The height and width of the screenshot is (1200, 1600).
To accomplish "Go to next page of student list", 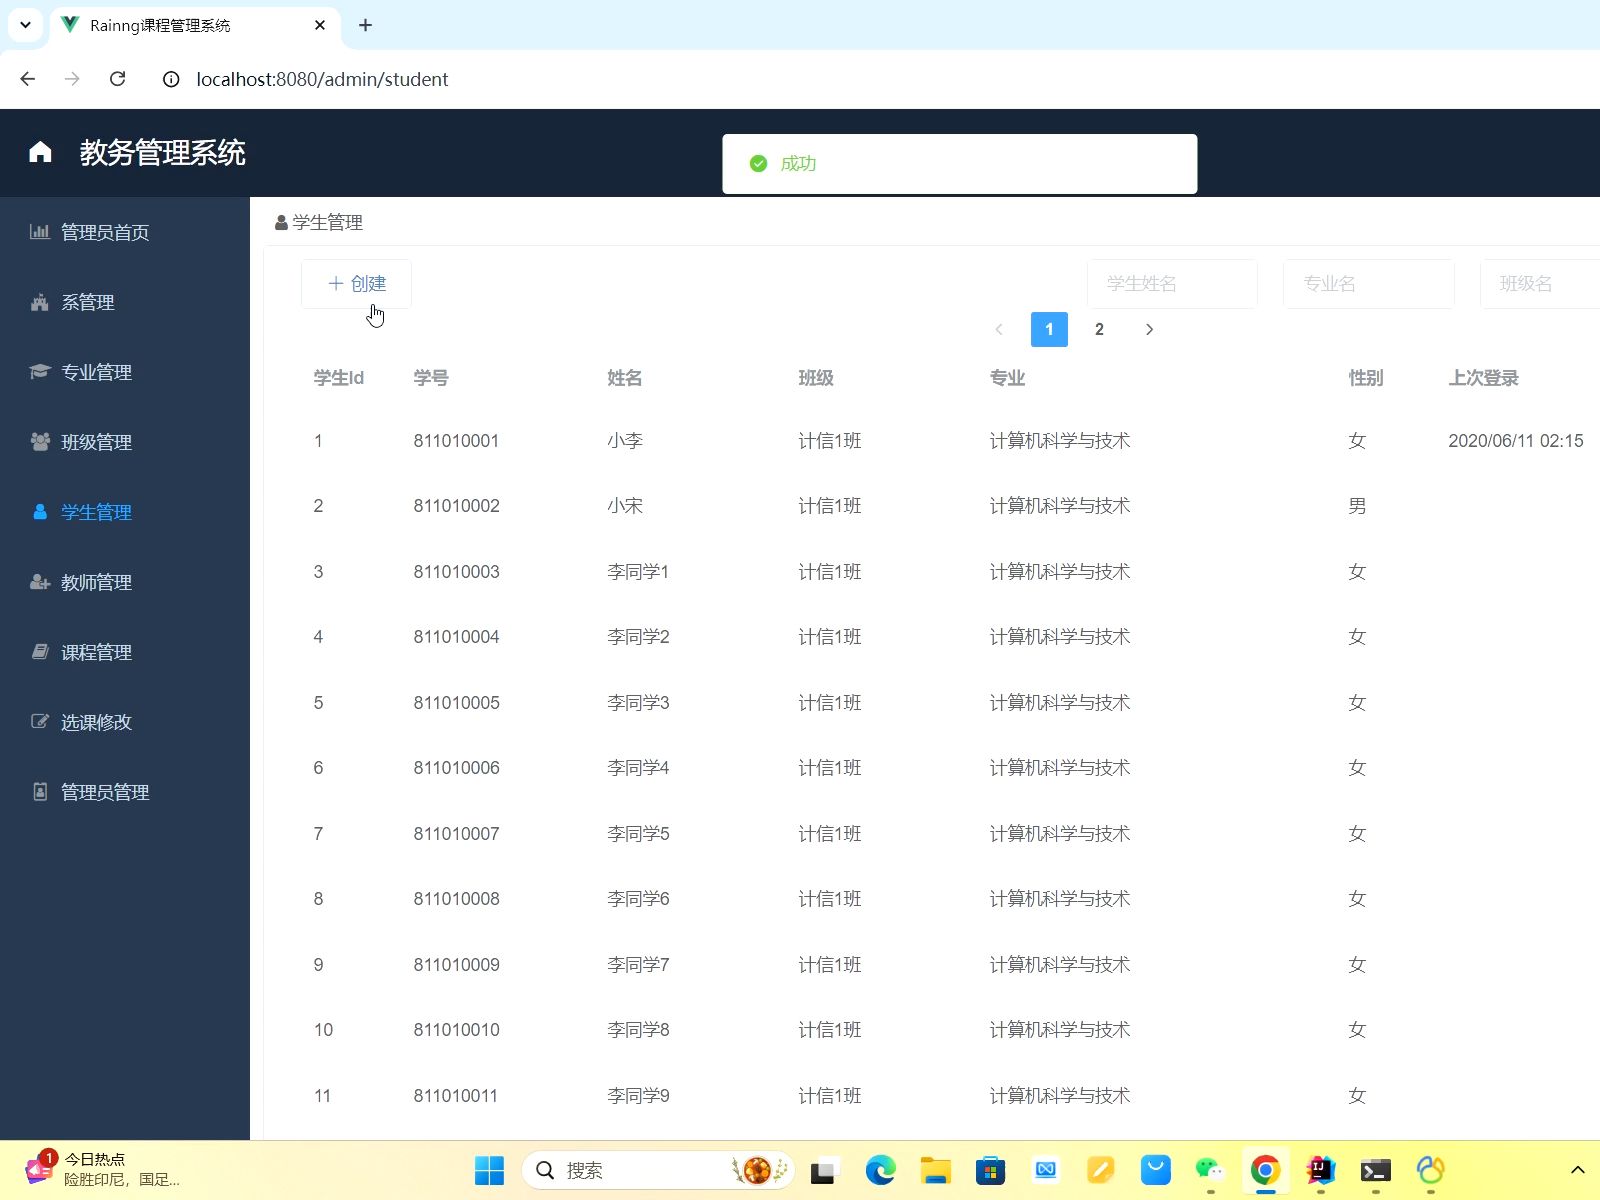I will [x=1149, y=329].
